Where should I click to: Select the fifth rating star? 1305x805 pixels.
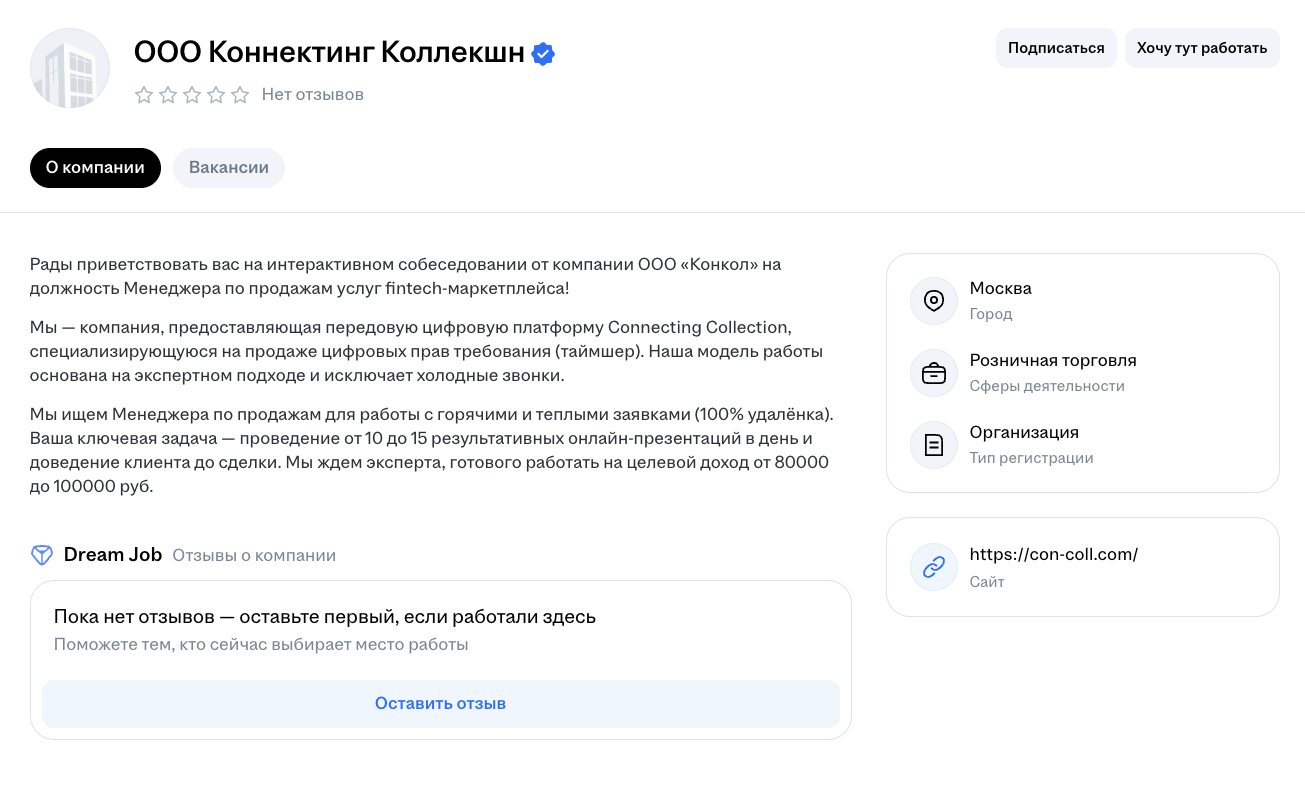point(240,95)
